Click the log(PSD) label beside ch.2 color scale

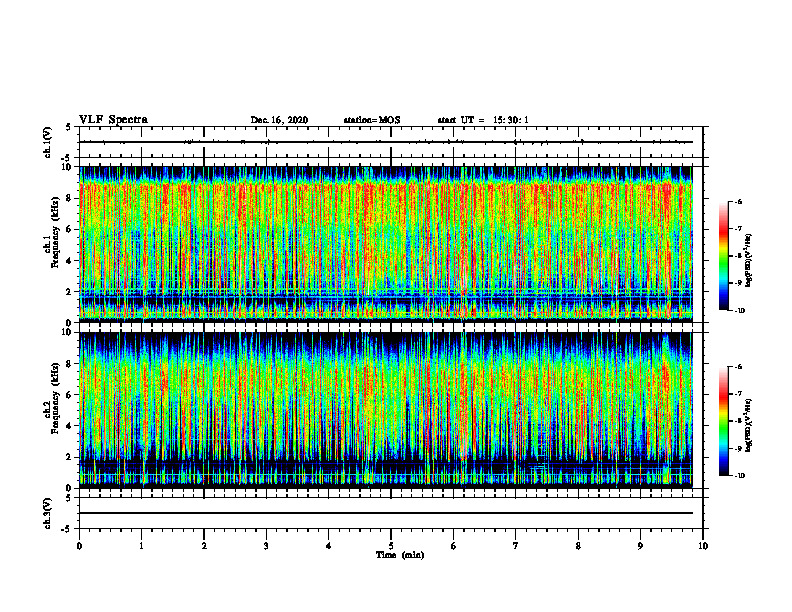coord(749,426)
